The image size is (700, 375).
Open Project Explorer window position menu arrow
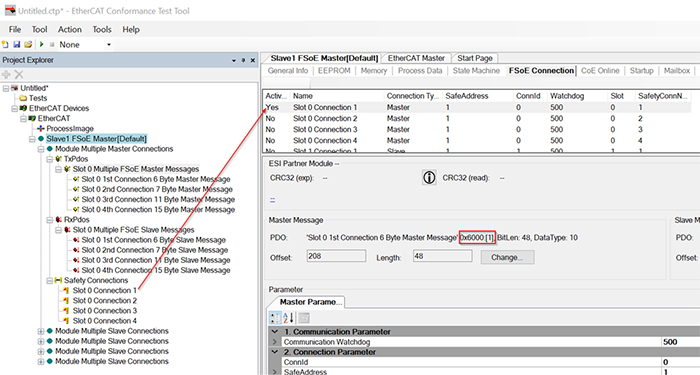(234, 60)
